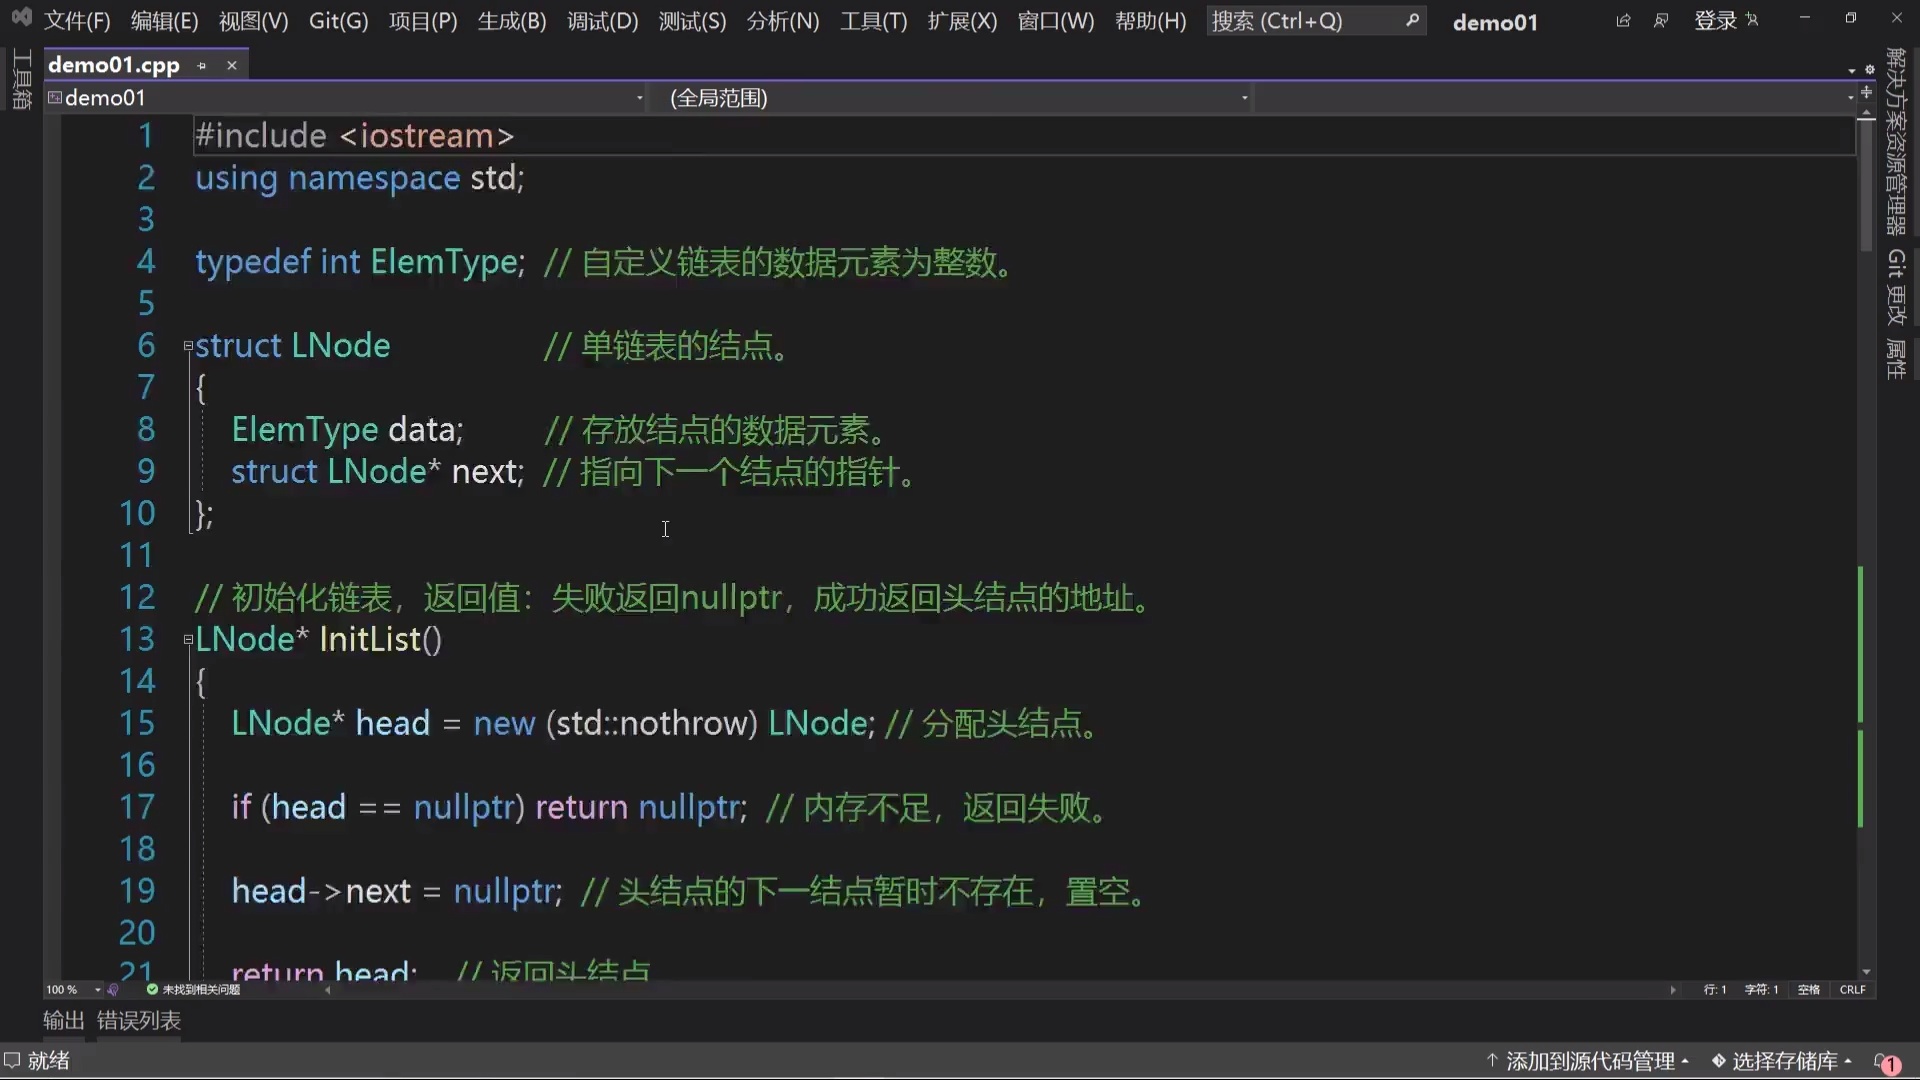Open the 生成(B) menu
The image size is (1920, 1080).
[512, 21]
